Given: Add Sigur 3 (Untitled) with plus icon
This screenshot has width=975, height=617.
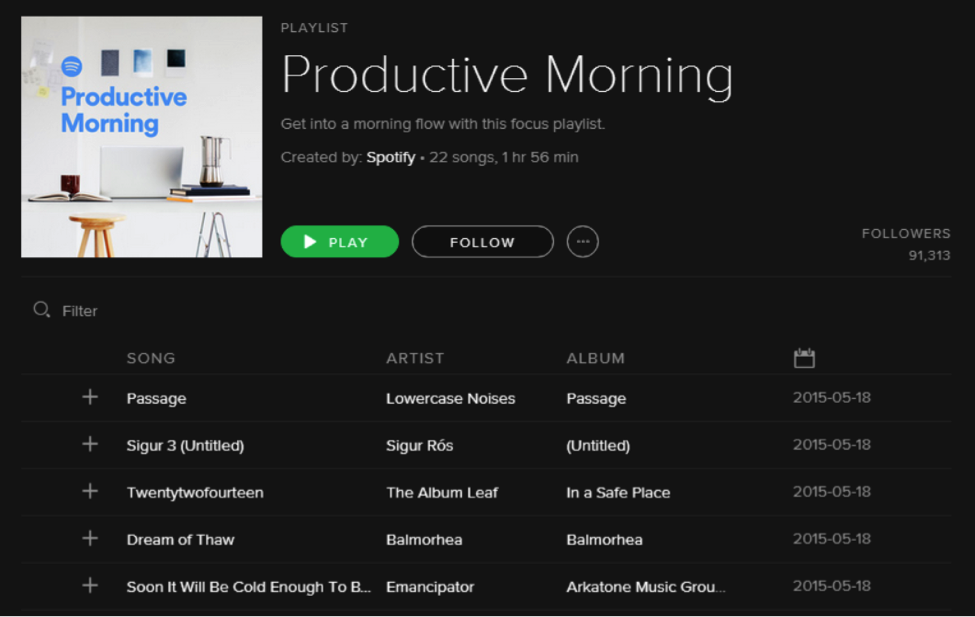Looking at the screenshot, I should click(x=90, y=444).
